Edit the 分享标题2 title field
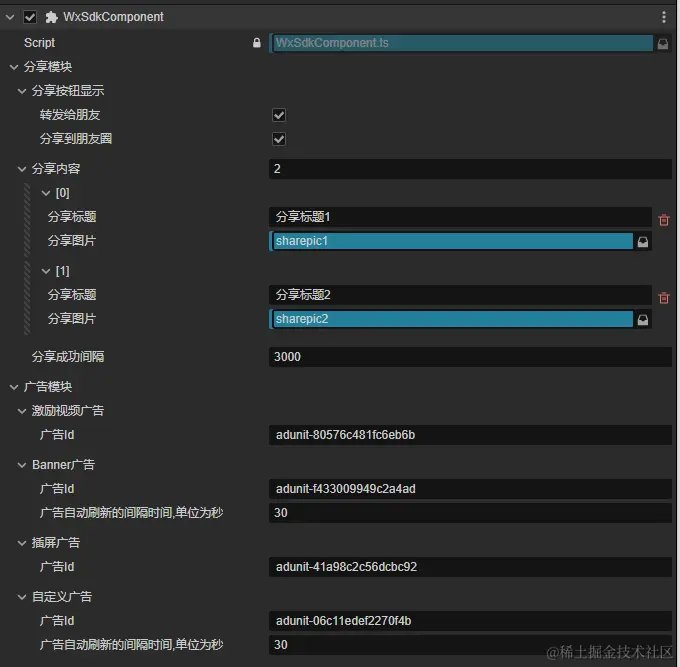680x667 pixels. 460,295
